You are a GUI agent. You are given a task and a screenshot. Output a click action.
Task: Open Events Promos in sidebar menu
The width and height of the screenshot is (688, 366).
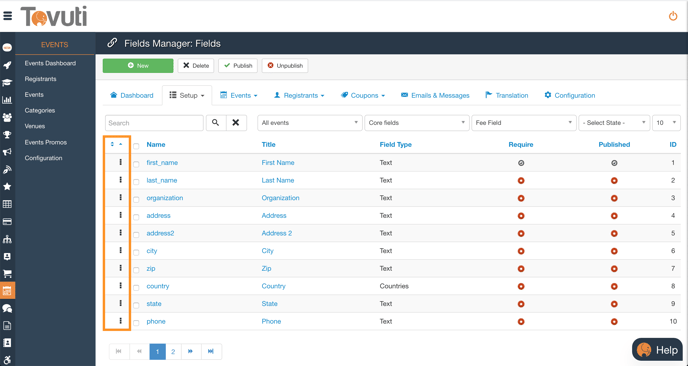46,142
